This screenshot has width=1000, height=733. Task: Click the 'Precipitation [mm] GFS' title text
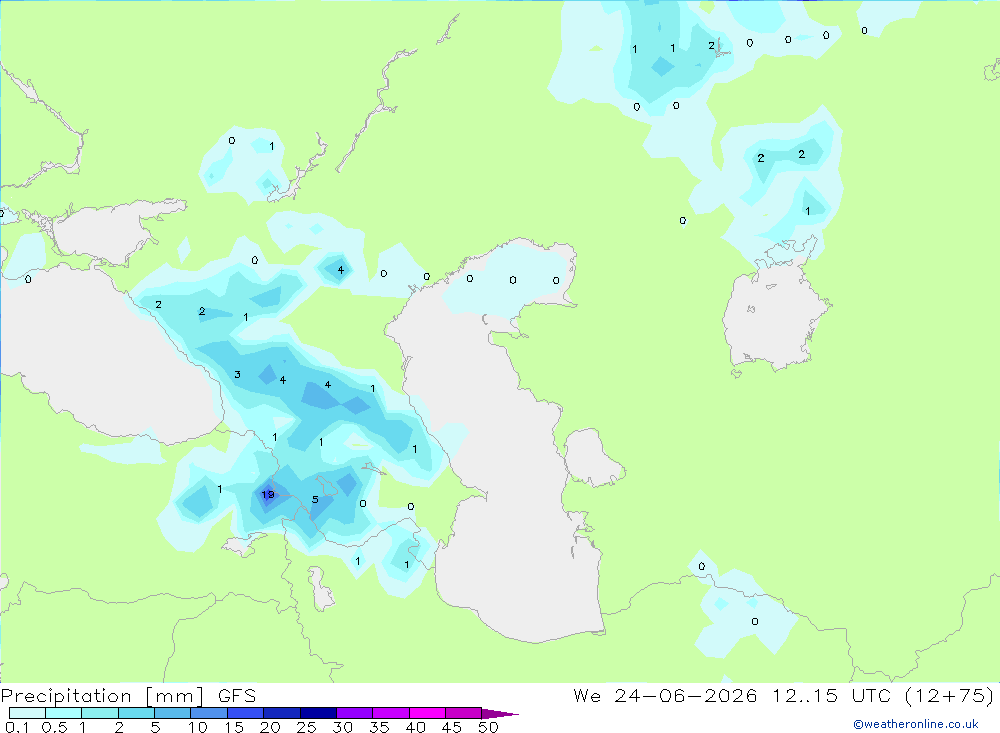click(x=129, y=696)
